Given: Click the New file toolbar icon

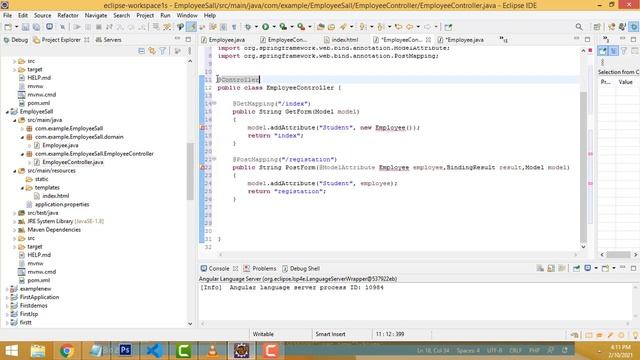Looking at the screenshot, I should coord(8,27).
